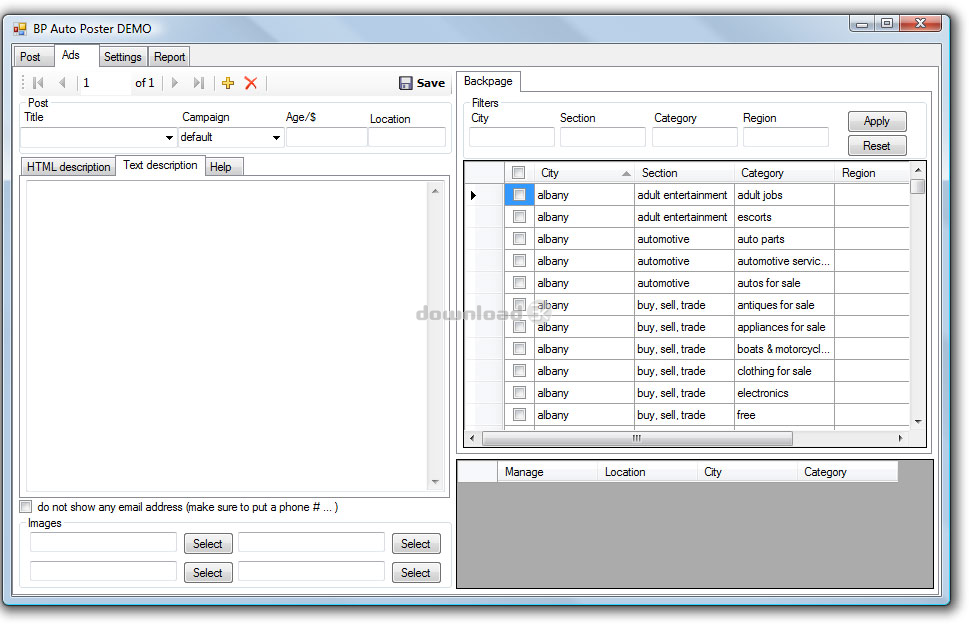Go to the next record arrow

pyautogui.click(x=175, y=83)
